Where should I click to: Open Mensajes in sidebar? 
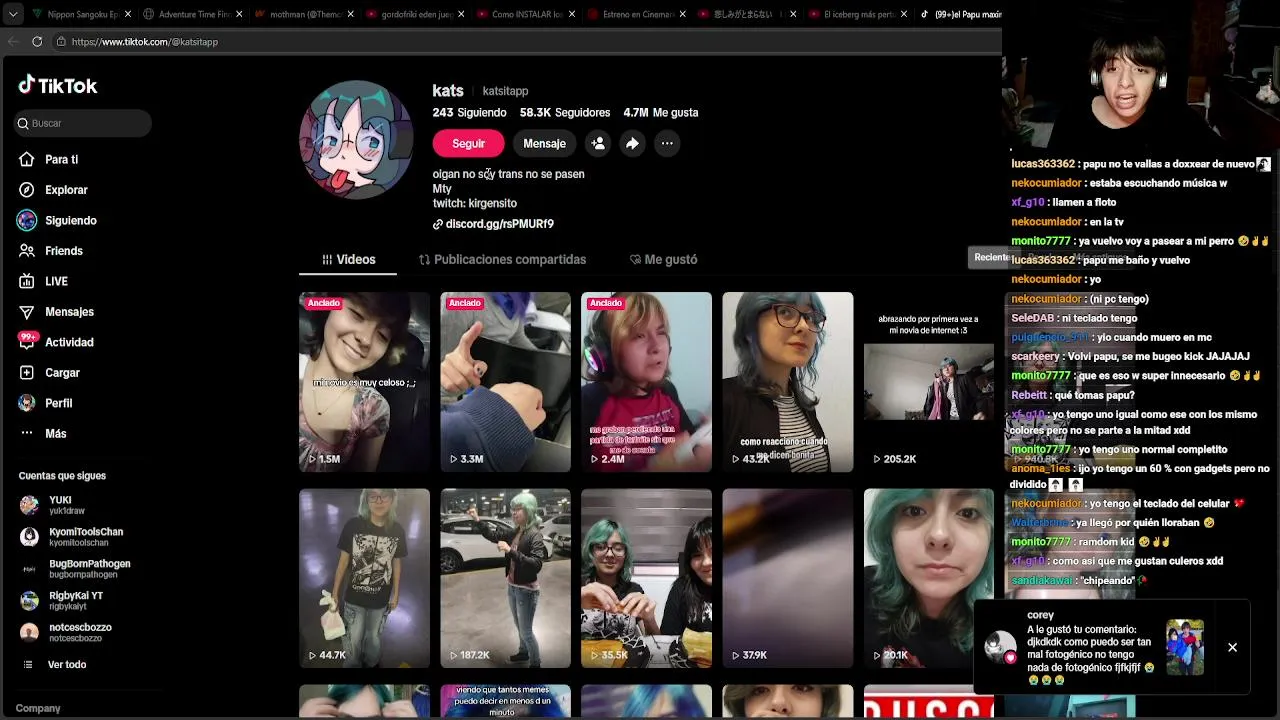(69, 312)
